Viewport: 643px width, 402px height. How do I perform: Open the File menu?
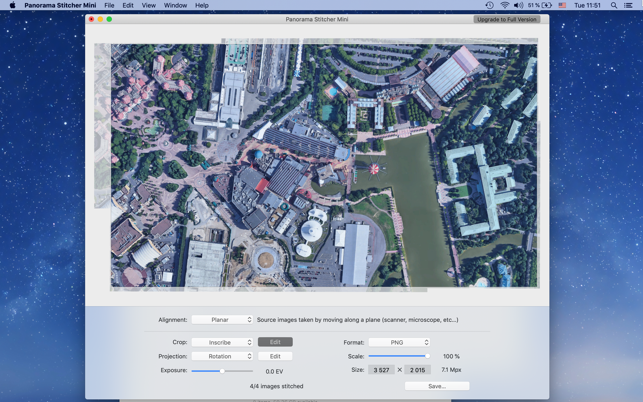pos(109,5)
